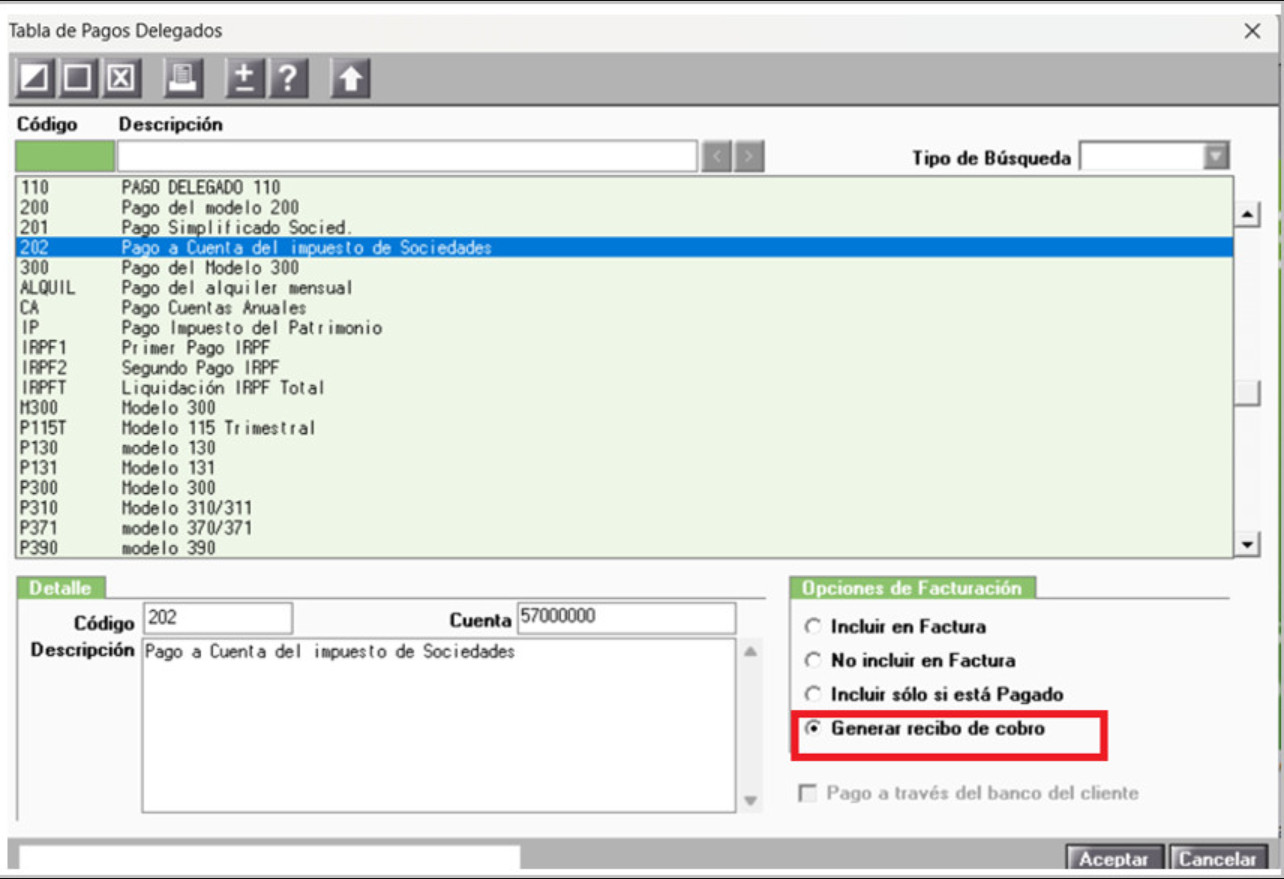Screen dimensions: 1284x879
Task: Click the crossed-box delete toolbar icon
Action: click(120, 77)
